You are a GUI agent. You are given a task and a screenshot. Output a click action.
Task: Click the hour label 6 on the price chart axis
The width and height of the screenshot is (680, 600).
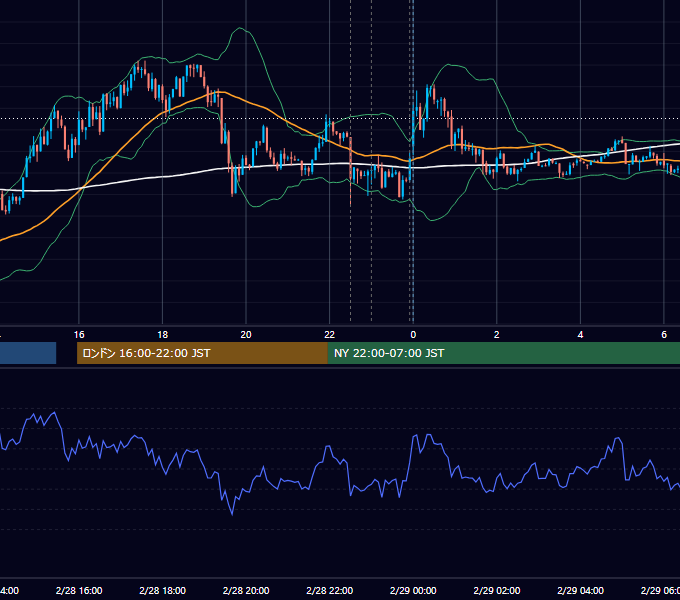664,335
